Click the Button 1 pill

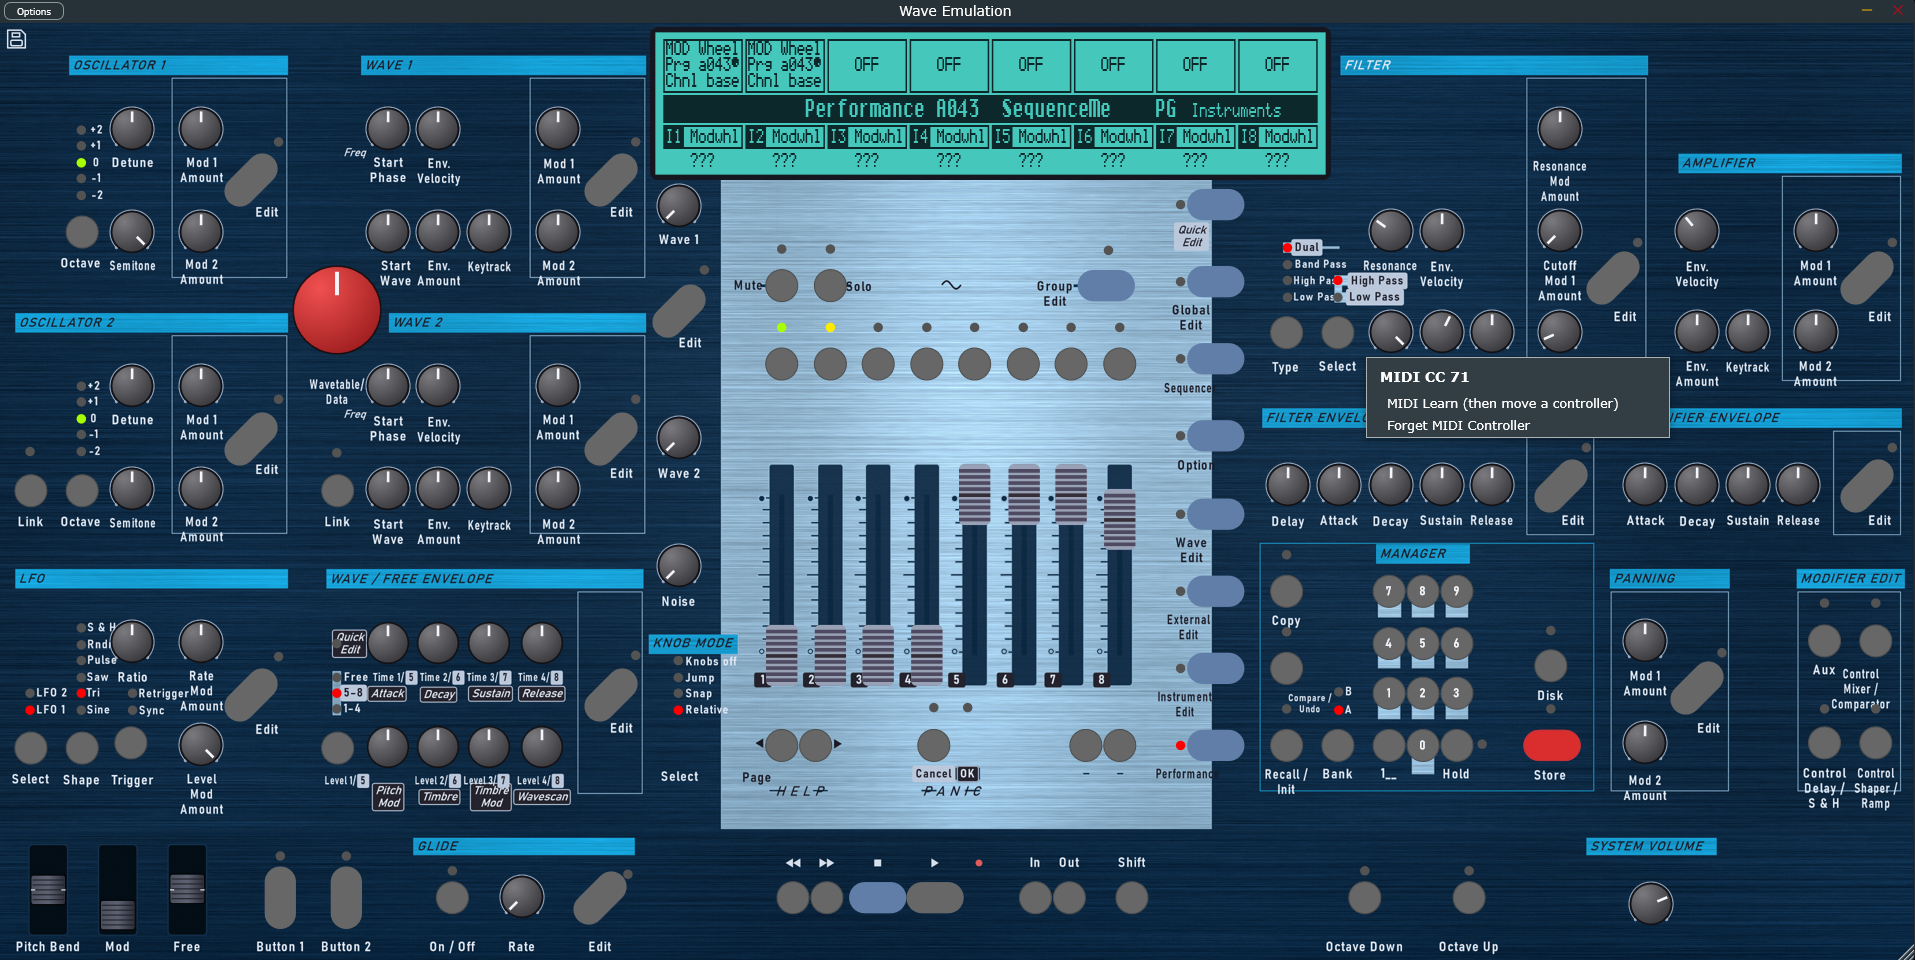point(280,897)
